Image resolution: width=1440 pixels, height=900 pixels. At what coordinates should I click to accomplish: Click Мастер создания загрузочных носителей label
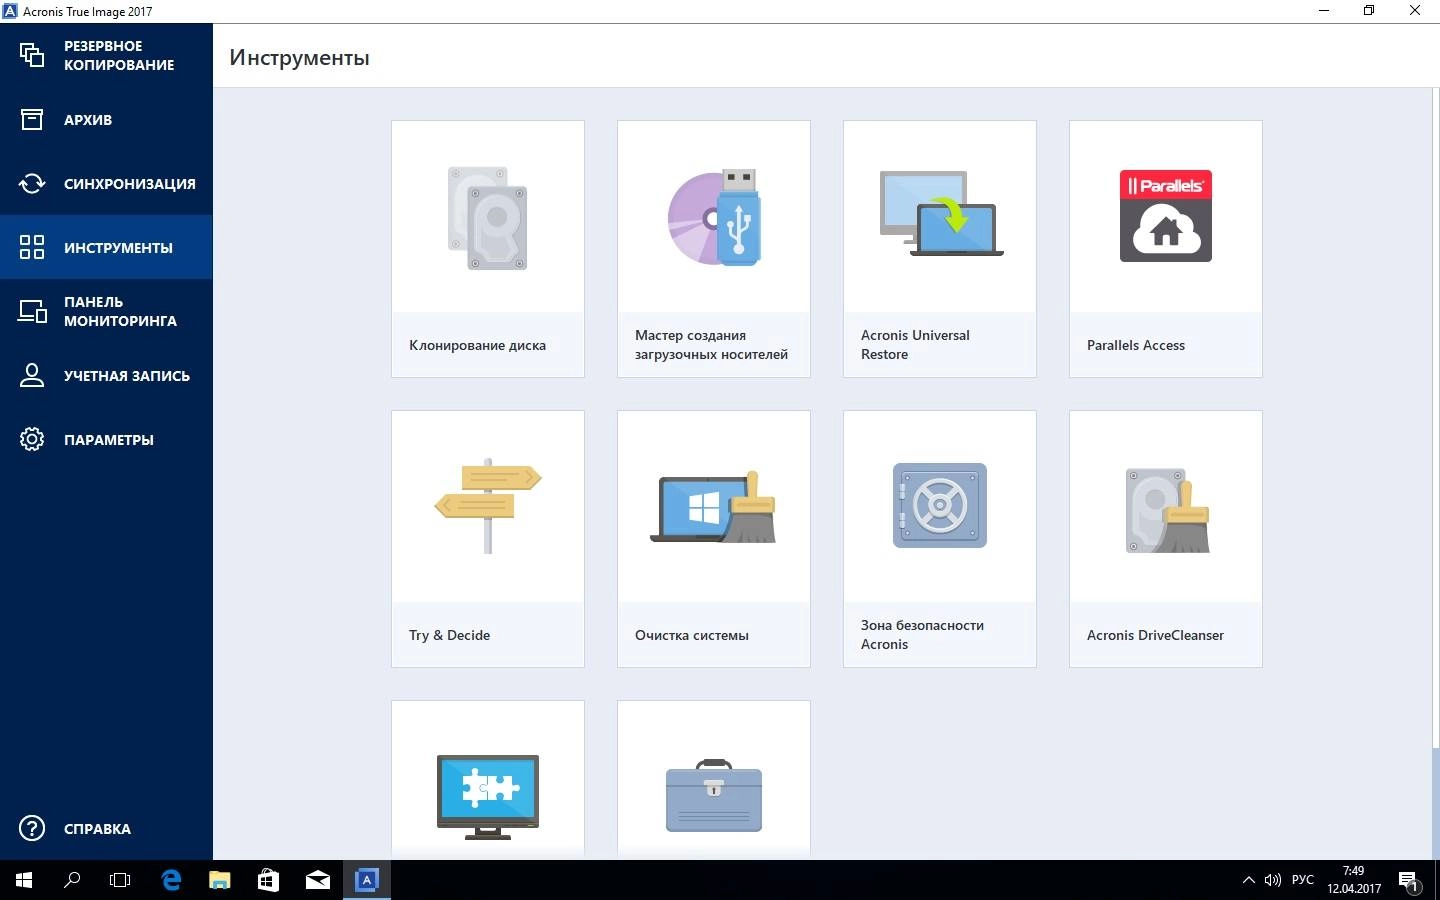pyautogui.click(x=711, y=345)
